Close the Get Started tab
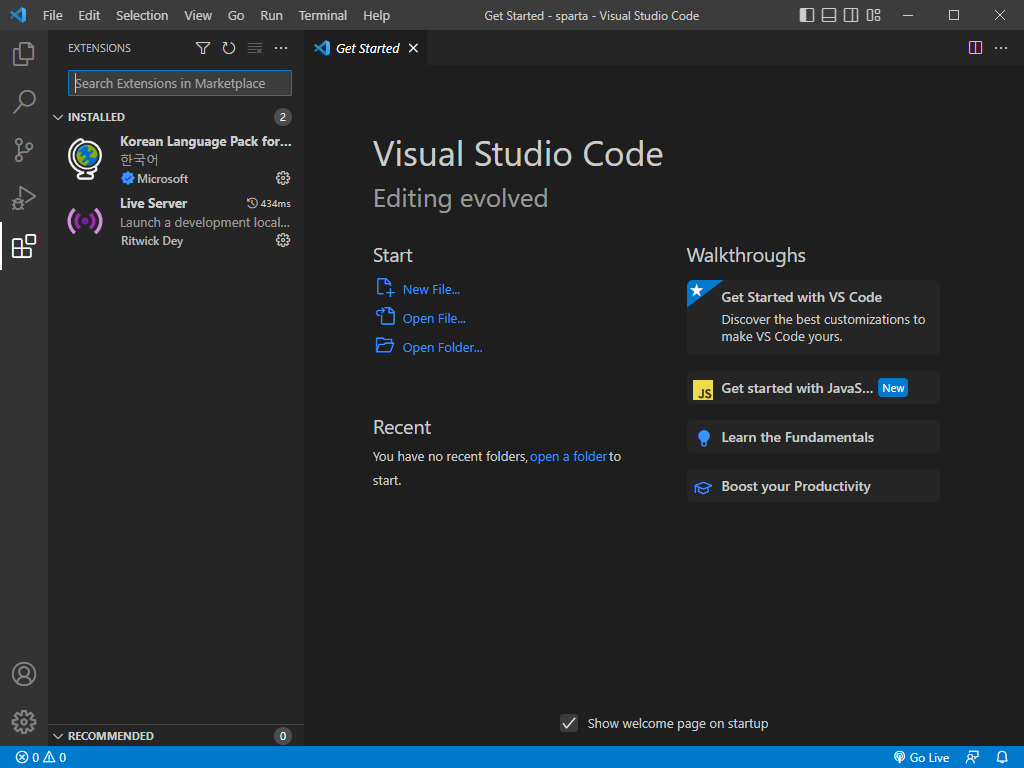This screenshot has width=1024, height=768. 413,48
